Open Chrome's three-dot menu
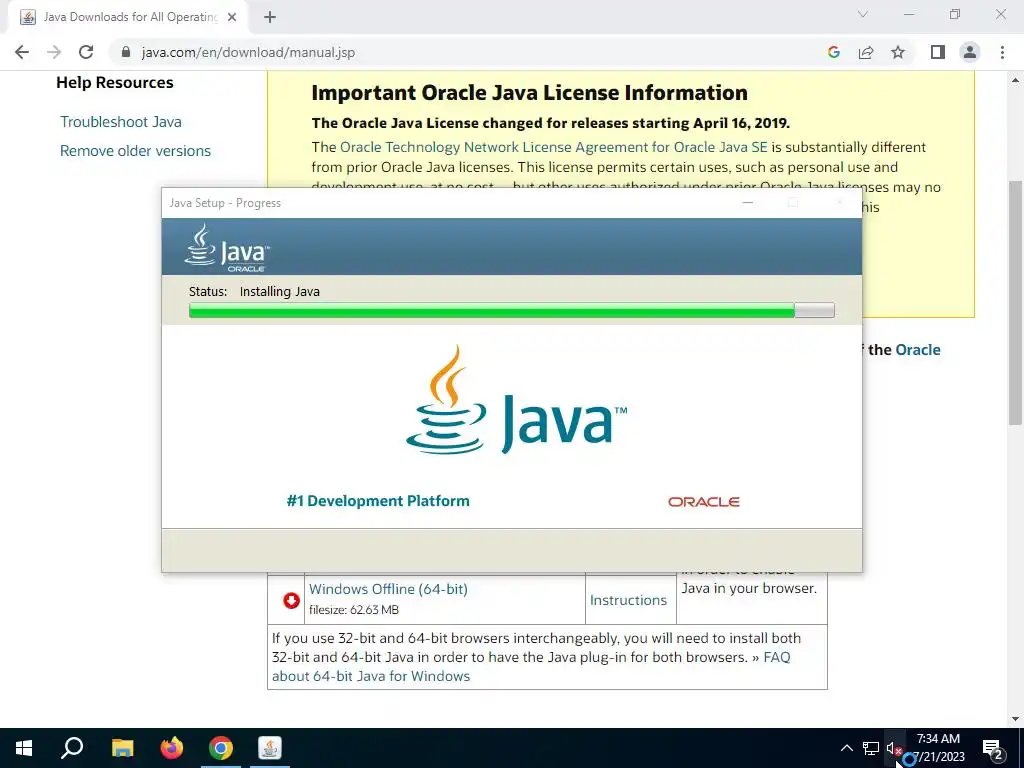 tap(1002, 52)
